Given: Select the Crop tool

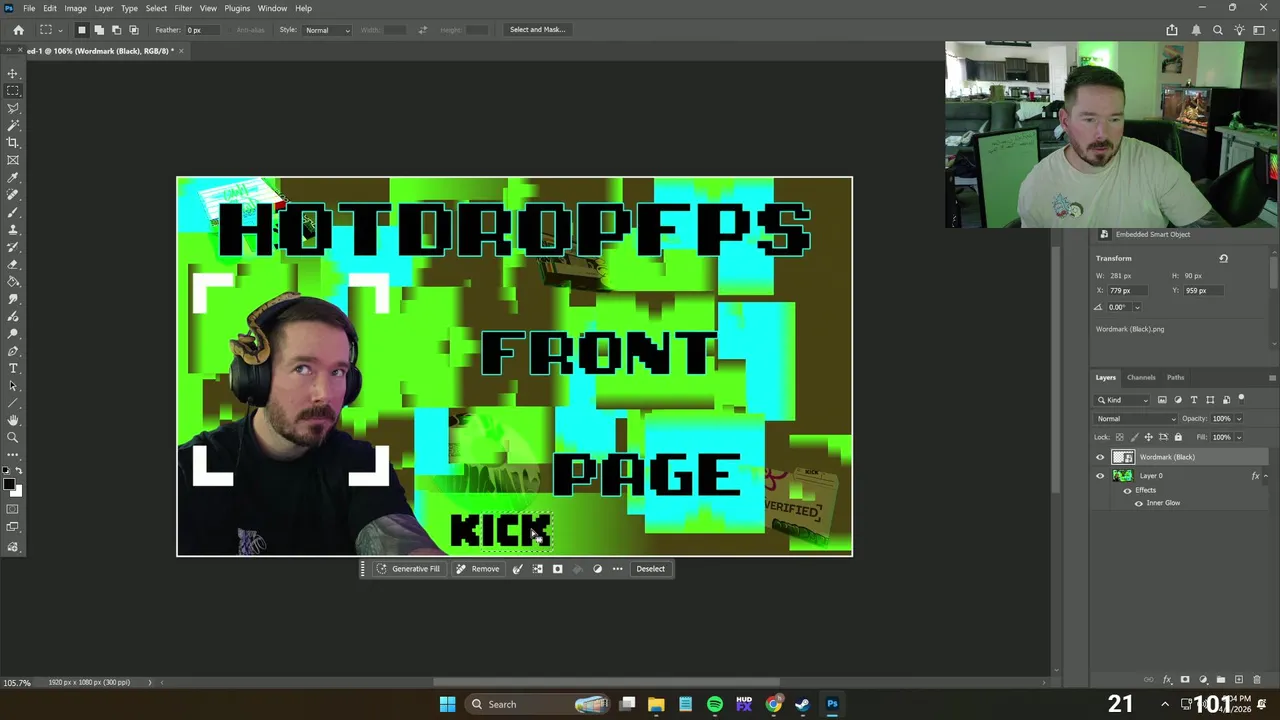Looking at the screenshot, I should (x=13, y=142).
